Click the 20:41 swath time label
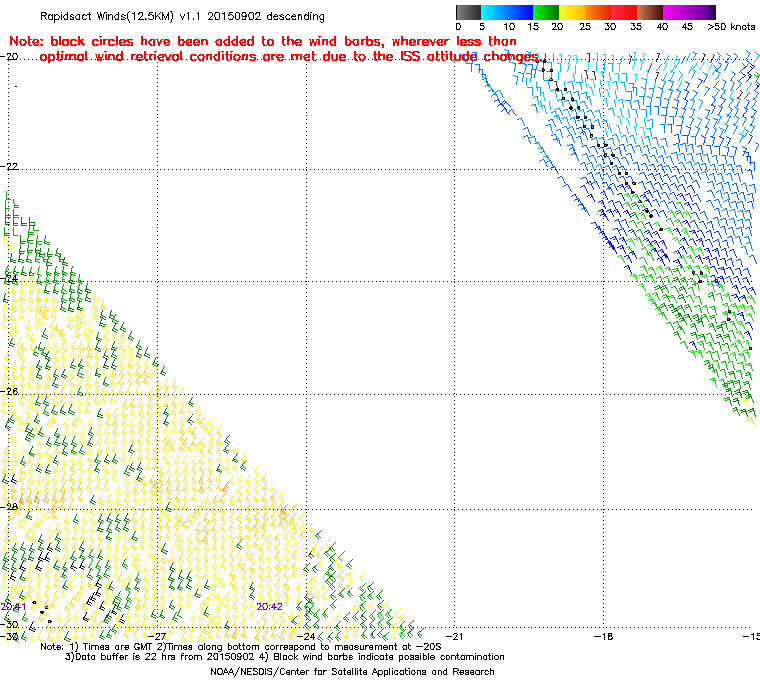This screenshot has width=760, height=688. pos(13,607)
